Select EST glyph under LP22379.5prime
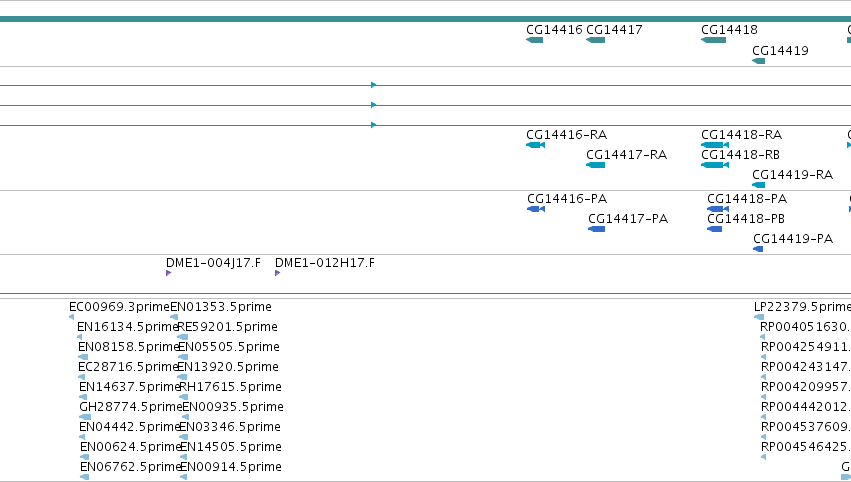The width and height of the screenshot is (851, 482). (x=759, y=317)
